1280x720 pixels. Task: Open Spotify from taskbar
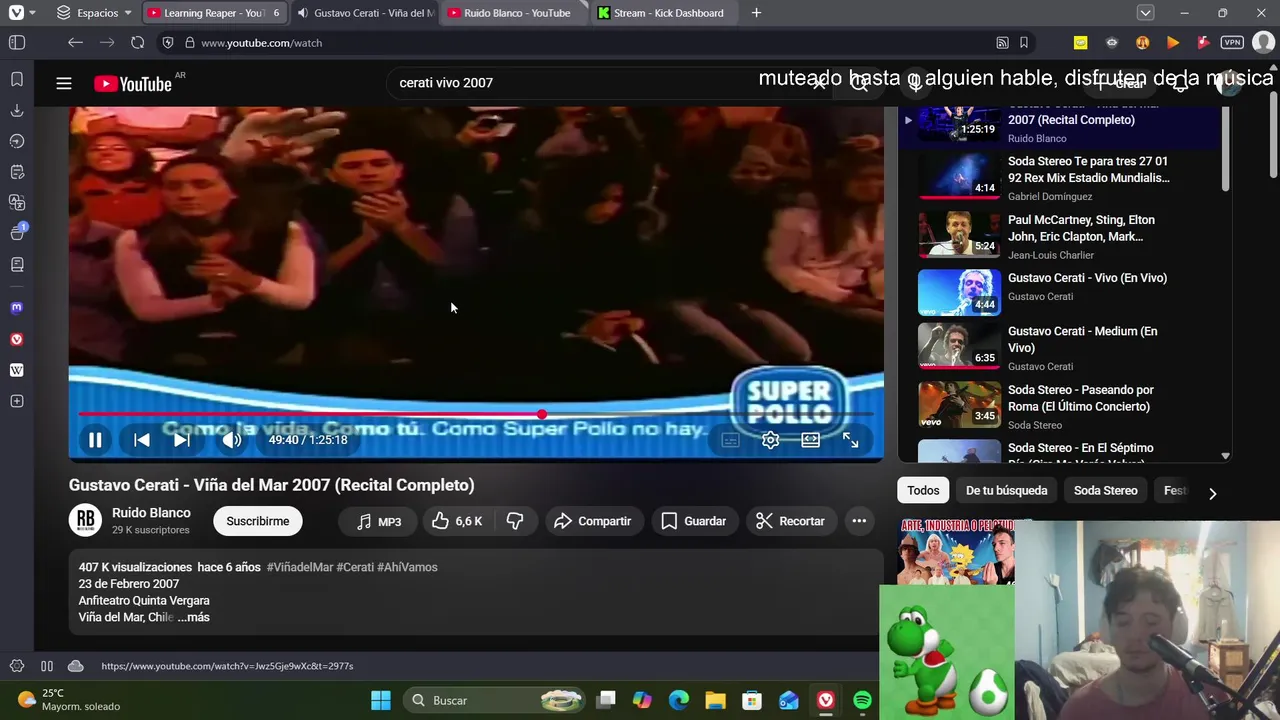[862, 700]
